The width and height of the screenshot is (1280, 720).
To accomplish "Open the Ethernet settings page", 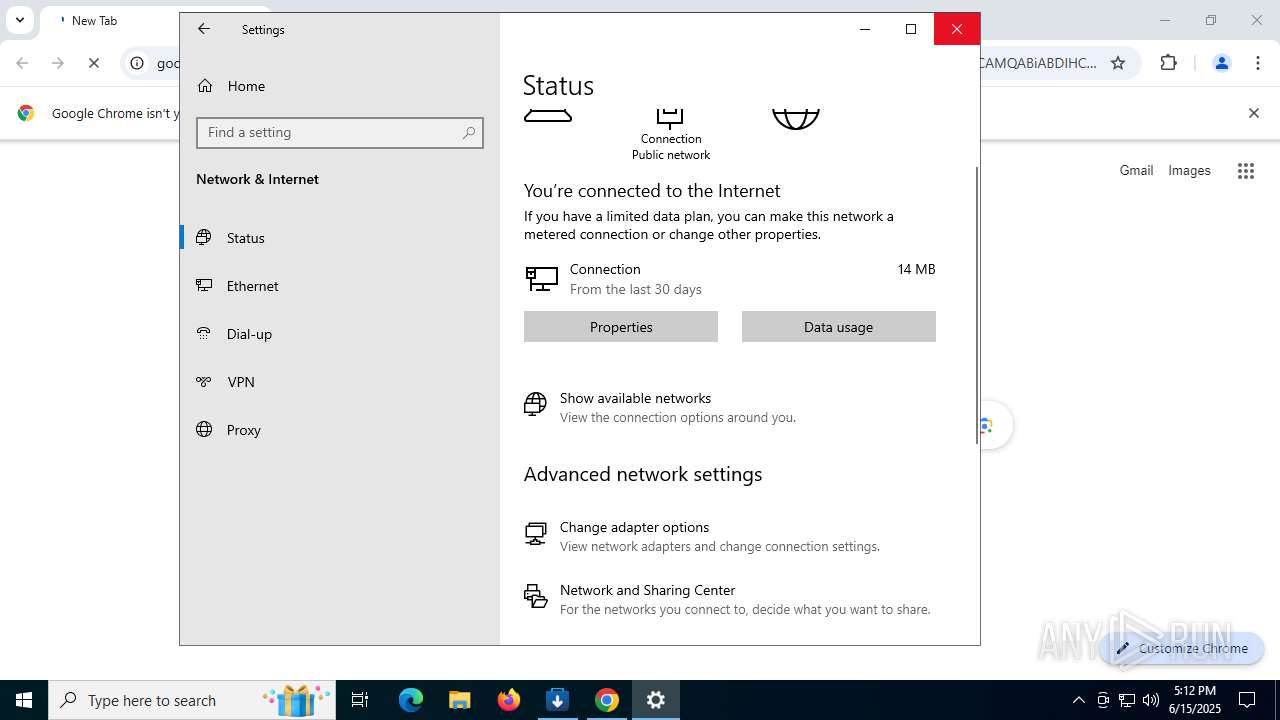I will [x=340, y=286].
